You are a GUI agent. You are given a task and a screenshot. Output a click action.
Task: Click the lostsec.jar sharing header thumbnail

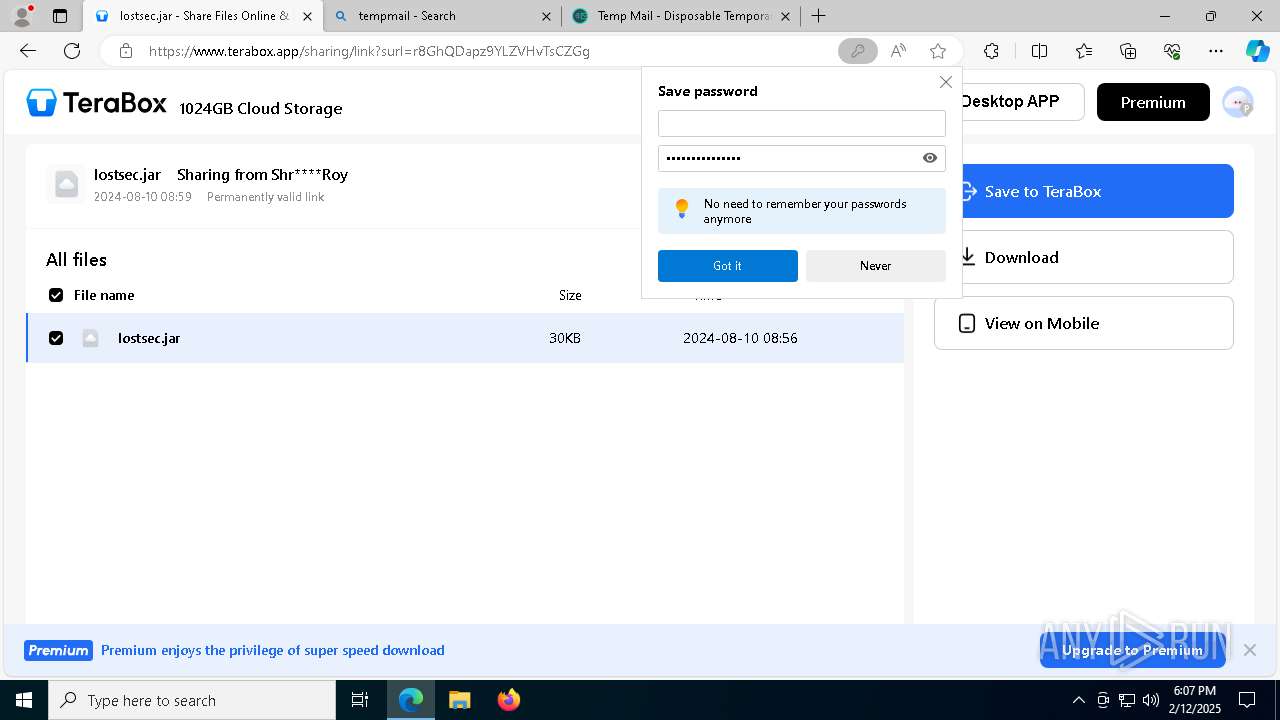coord(66,184)
